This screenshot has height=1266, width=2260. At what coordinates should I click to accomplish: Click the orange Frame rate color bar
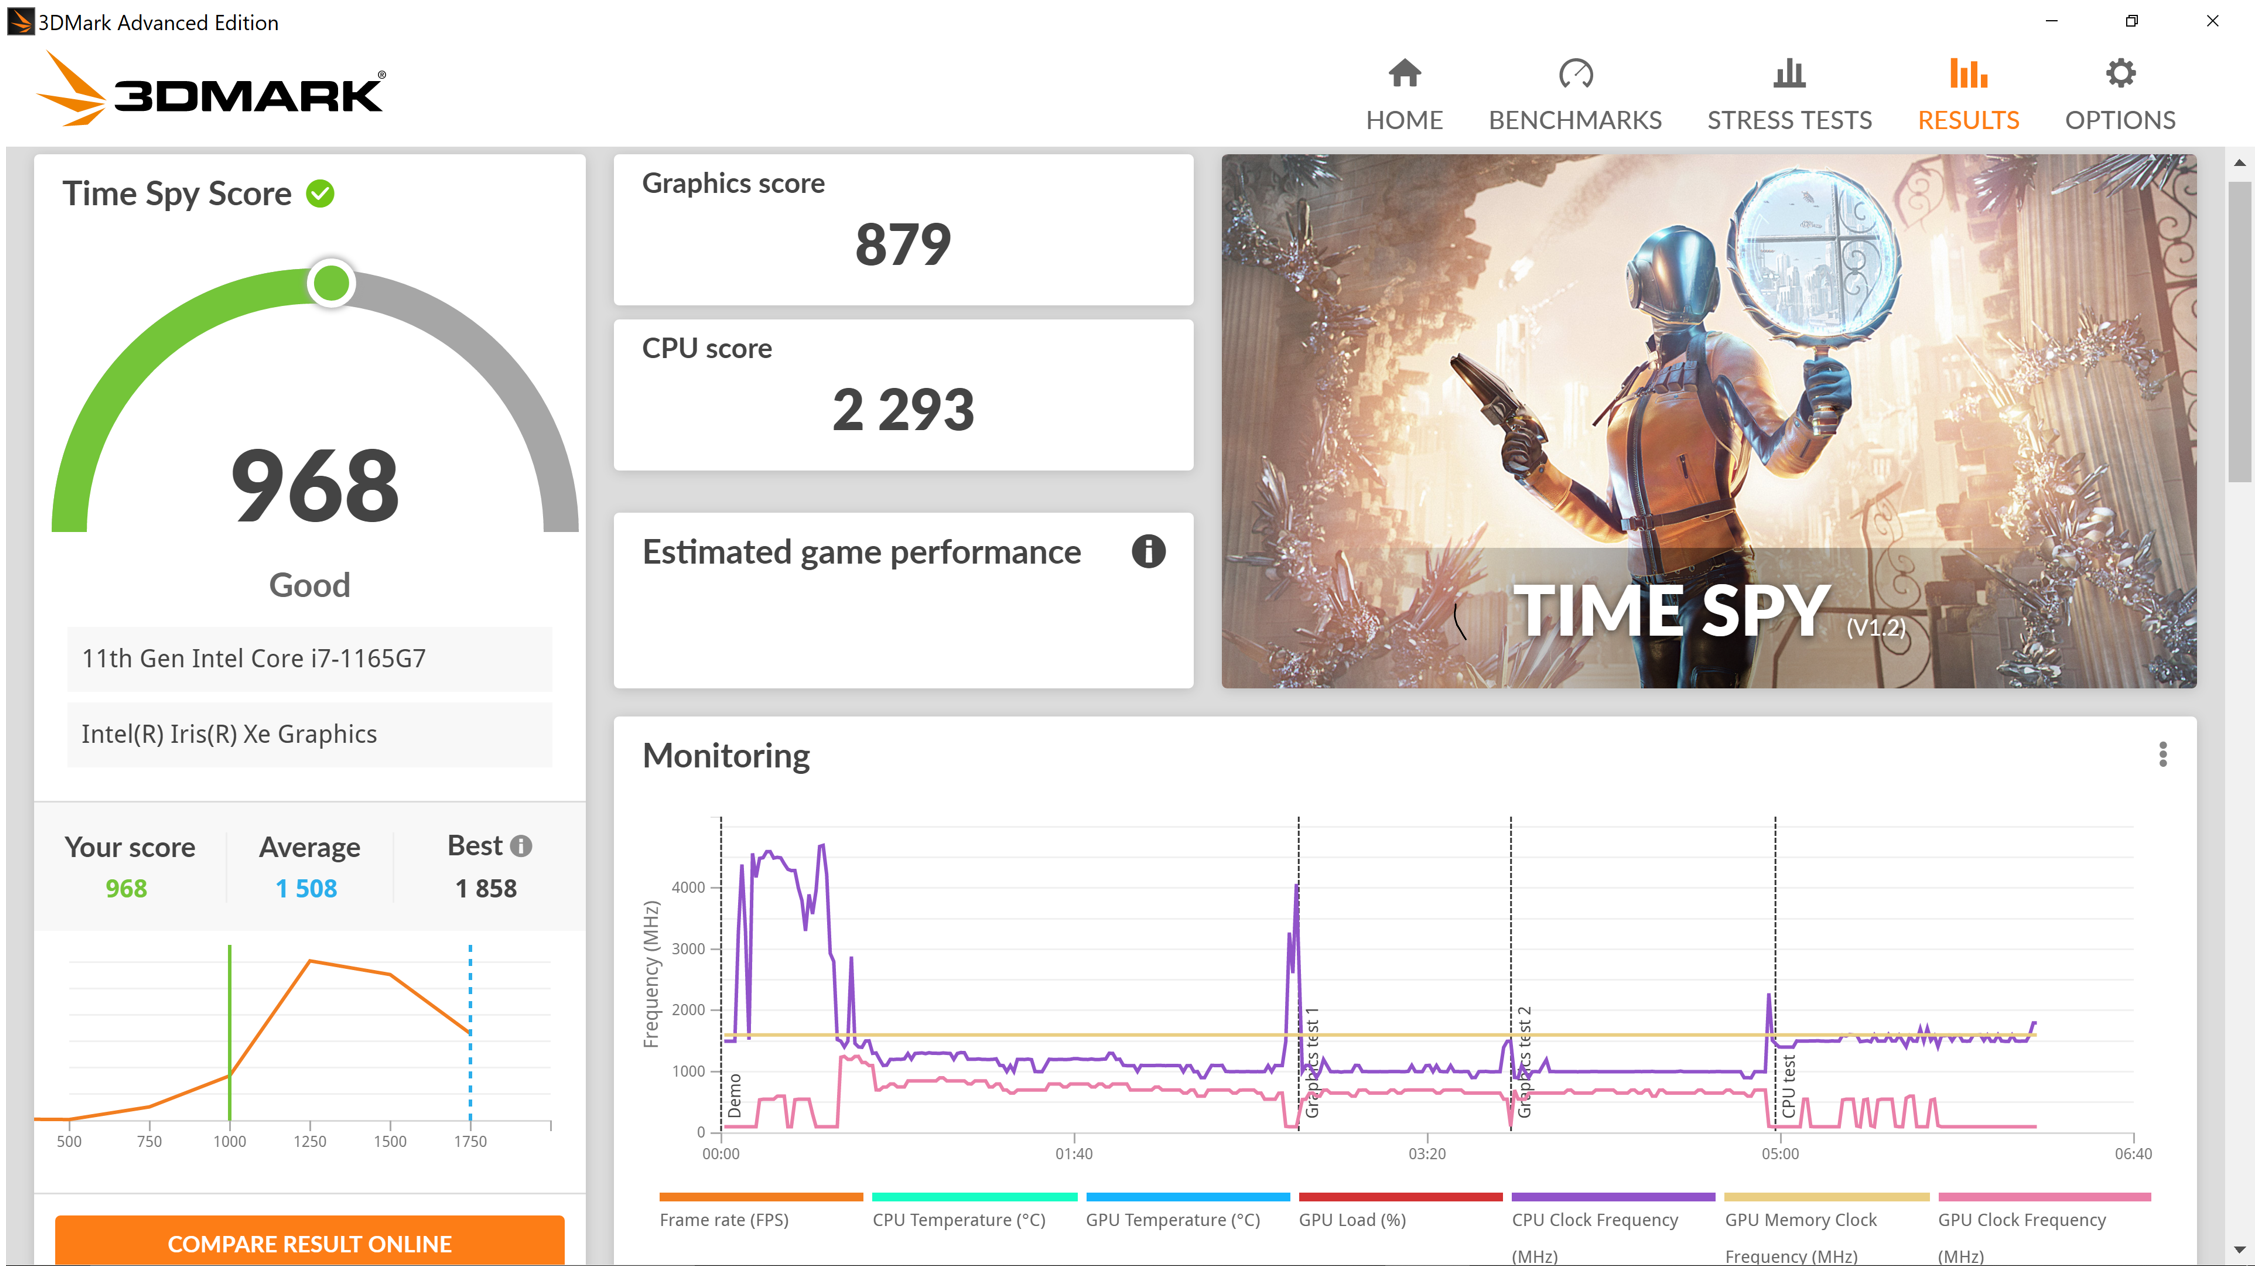[x=760, y=1196]
